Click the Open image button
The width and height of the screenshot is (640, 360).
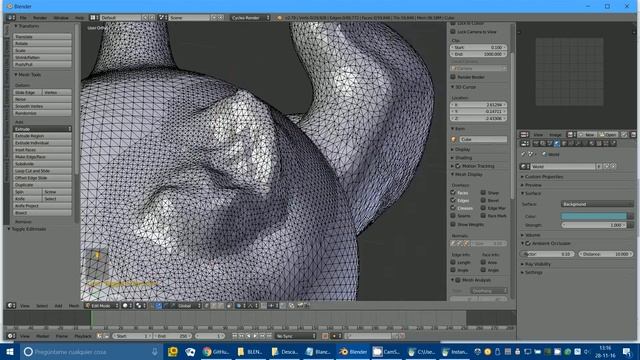pos(608,135)
